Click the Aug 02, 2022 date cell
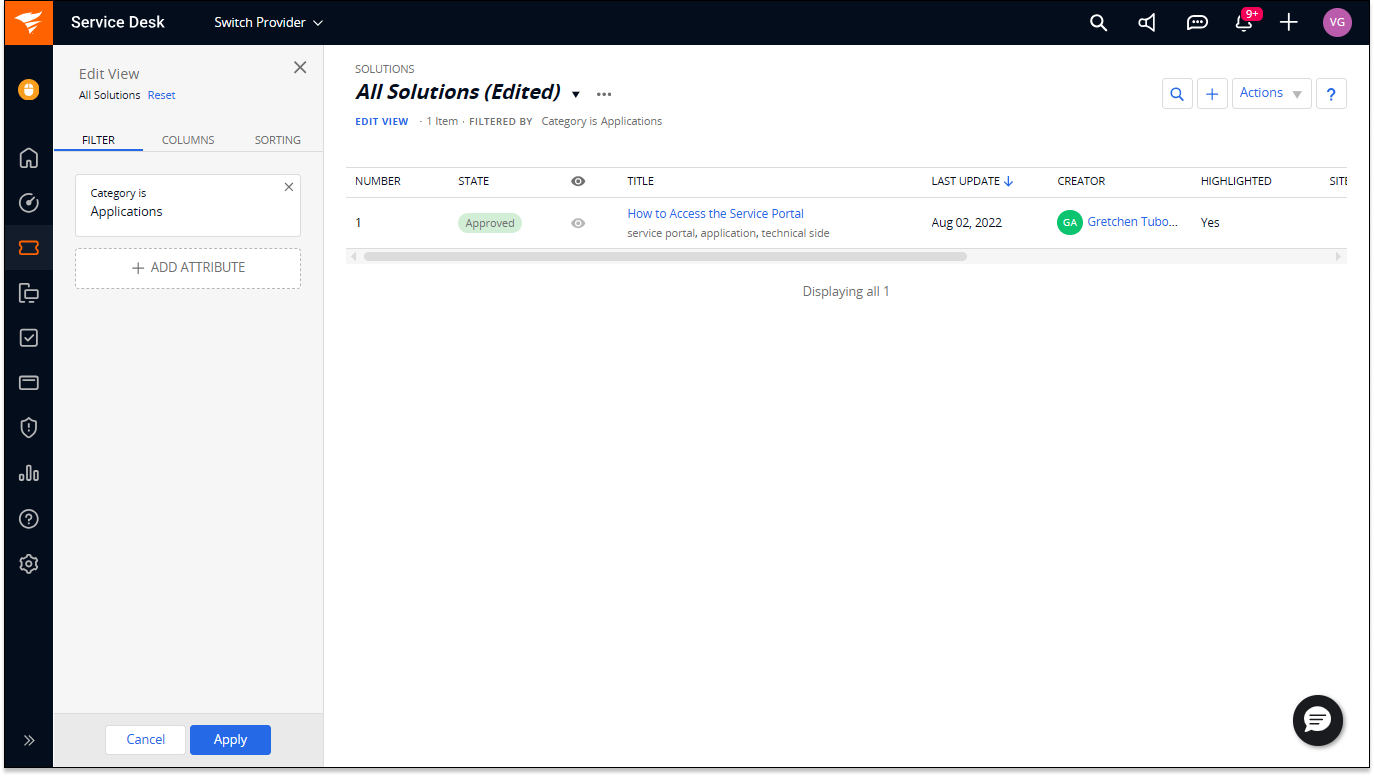The width and height of the screenshot is (1374, 776). pyautogui.click(x=966, y=223)
